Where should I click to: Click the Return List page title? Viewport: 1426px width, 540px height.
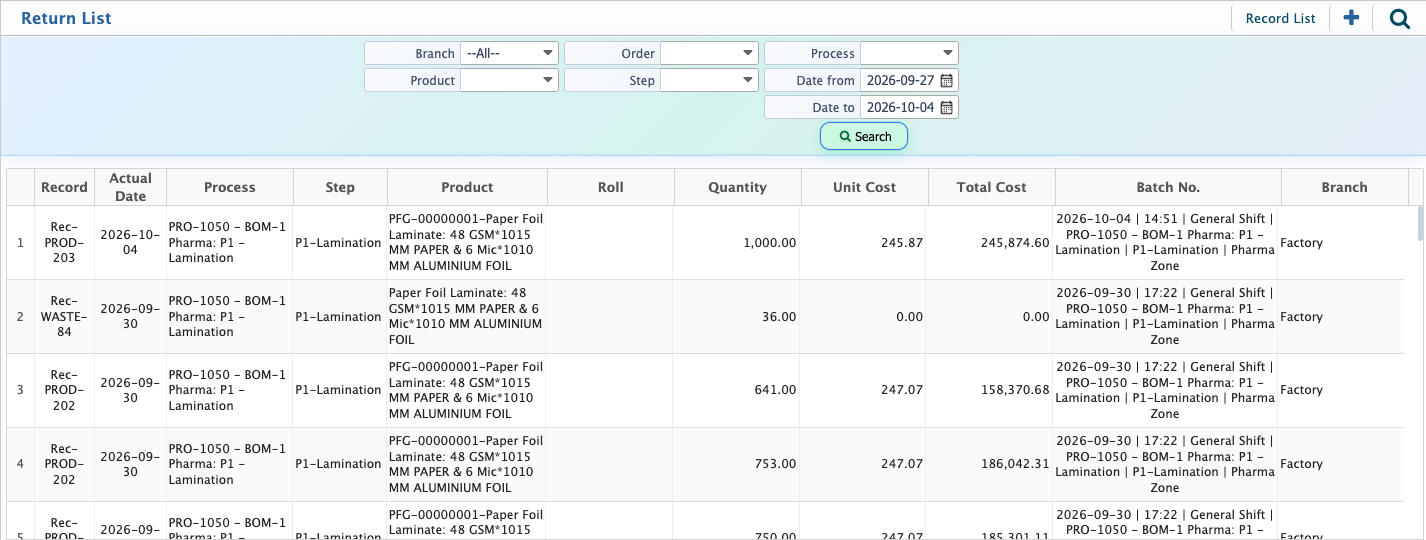coord(66,18)
